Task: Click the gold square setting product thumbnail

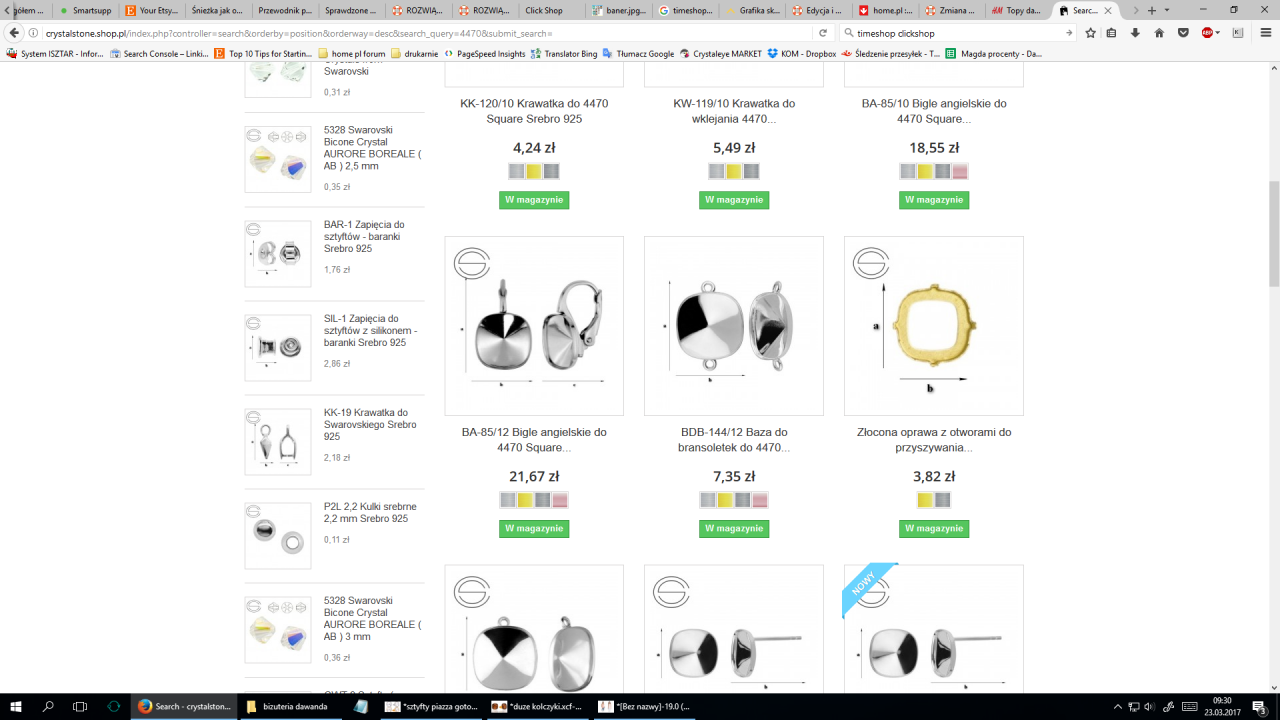Action: 934,326
